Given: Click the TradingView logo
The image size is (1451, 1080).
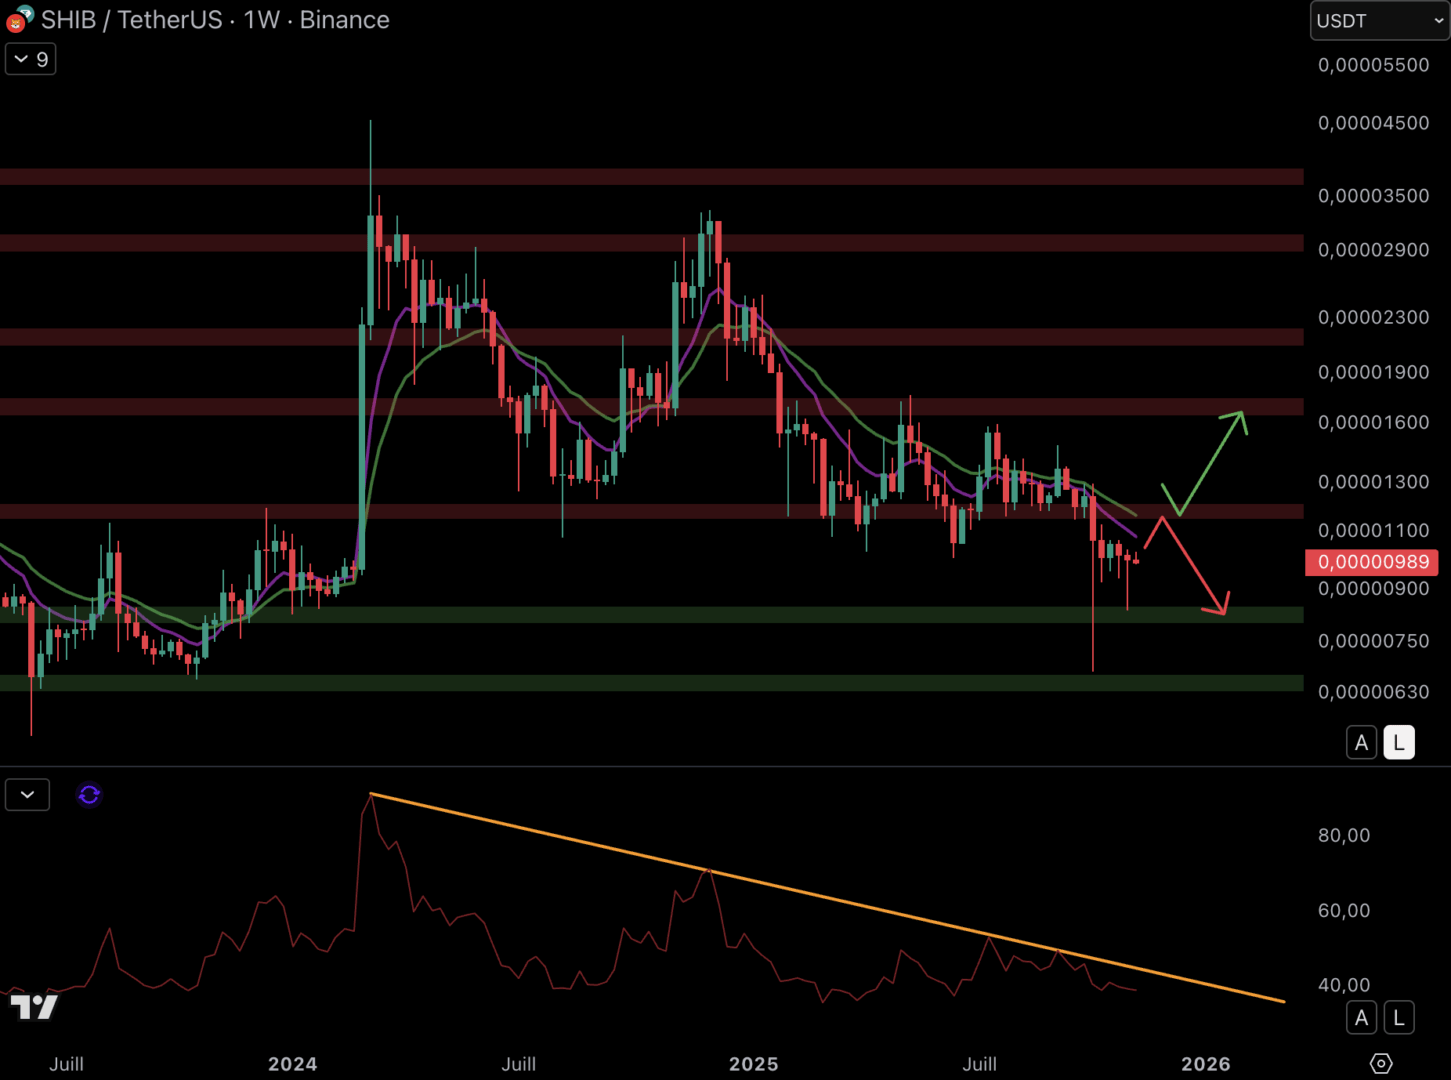Looking at the screenshot, I should click(x=34, y=1007).
